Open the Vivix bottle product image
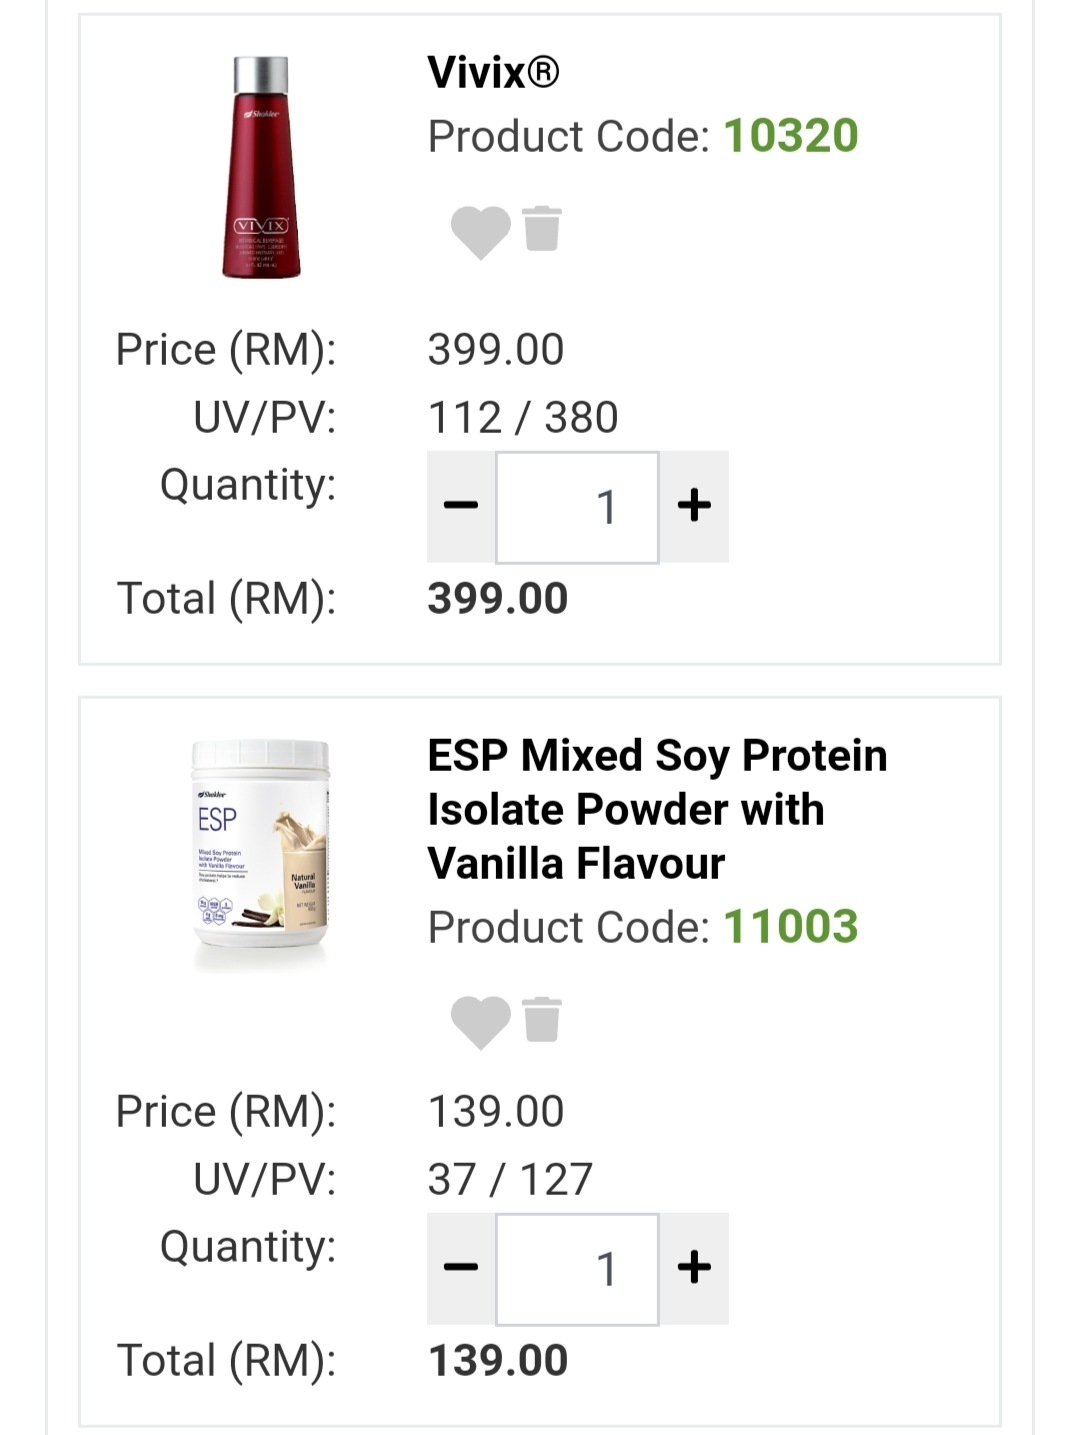The width and height of the screenshot is (1080, 1435). [x=261, y=167]
